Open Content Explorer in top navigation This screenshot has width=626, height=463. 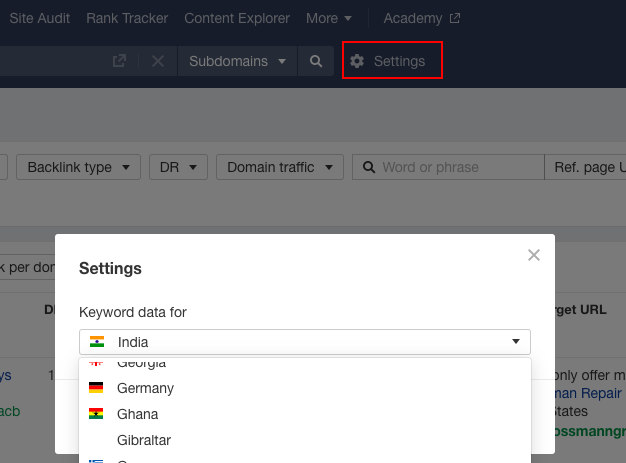click(237, 18)
